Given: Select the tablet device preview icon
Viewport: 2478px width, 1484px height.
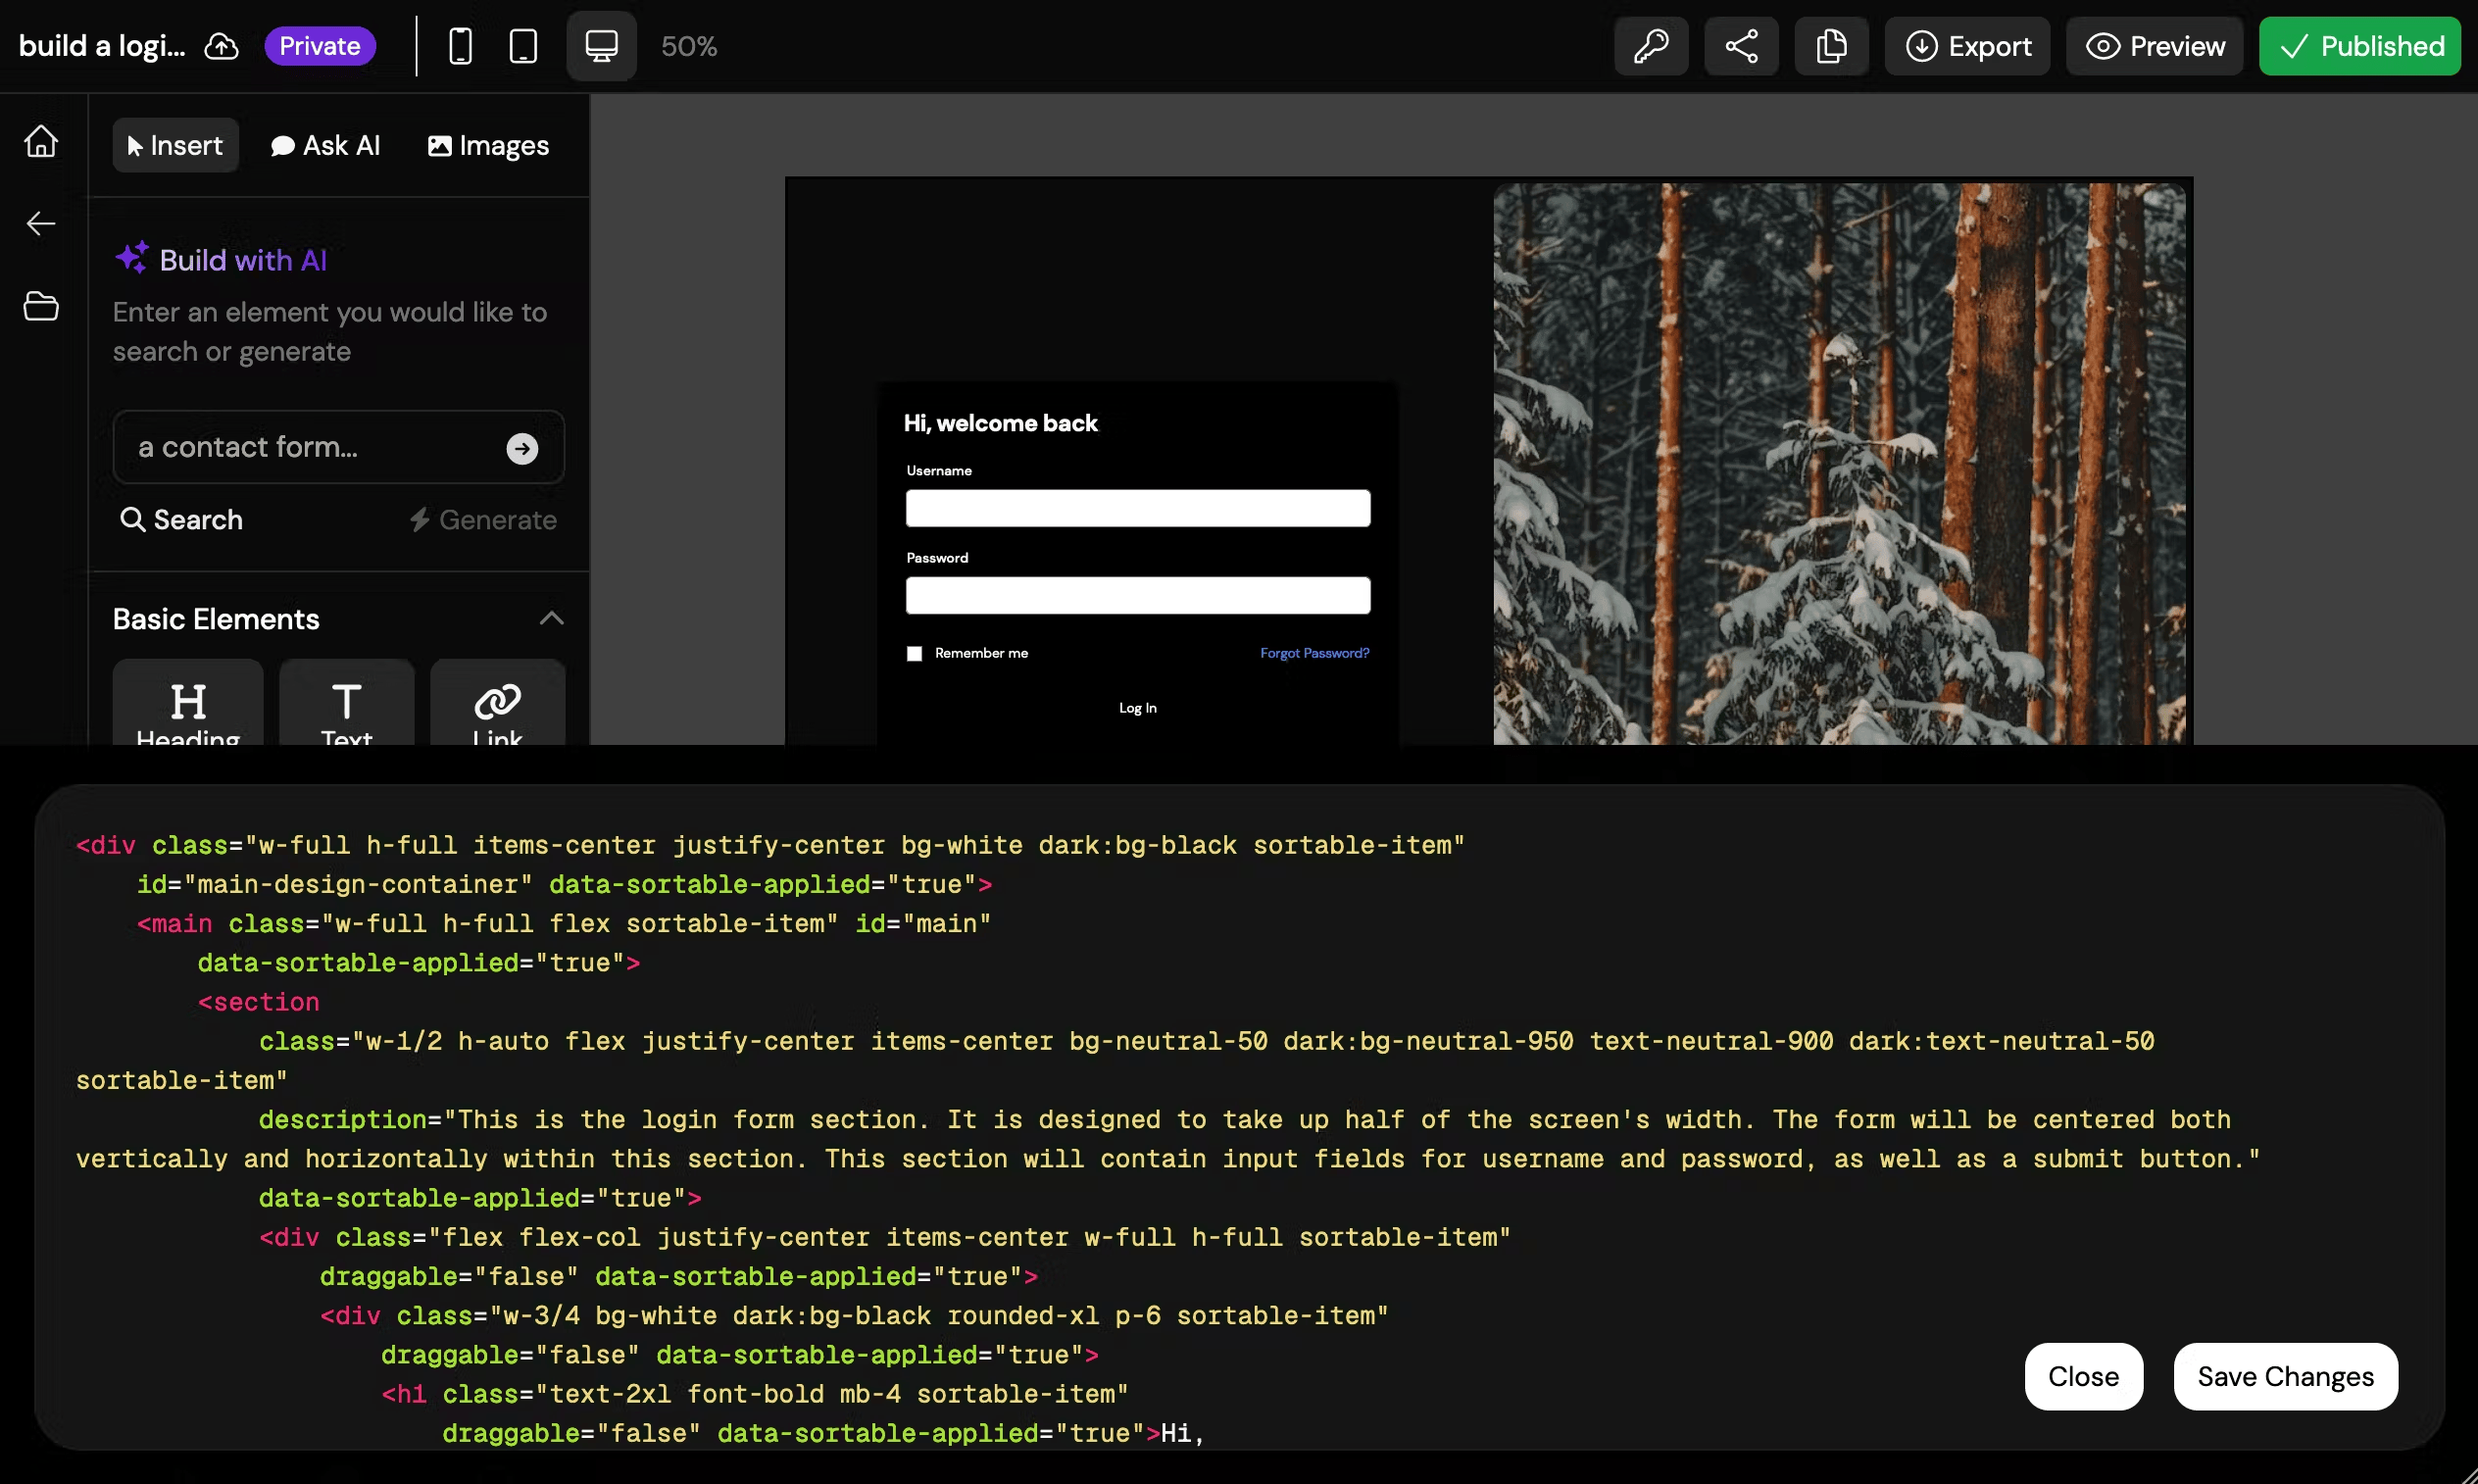Looking at the screenshot, I should pos(522,44).
